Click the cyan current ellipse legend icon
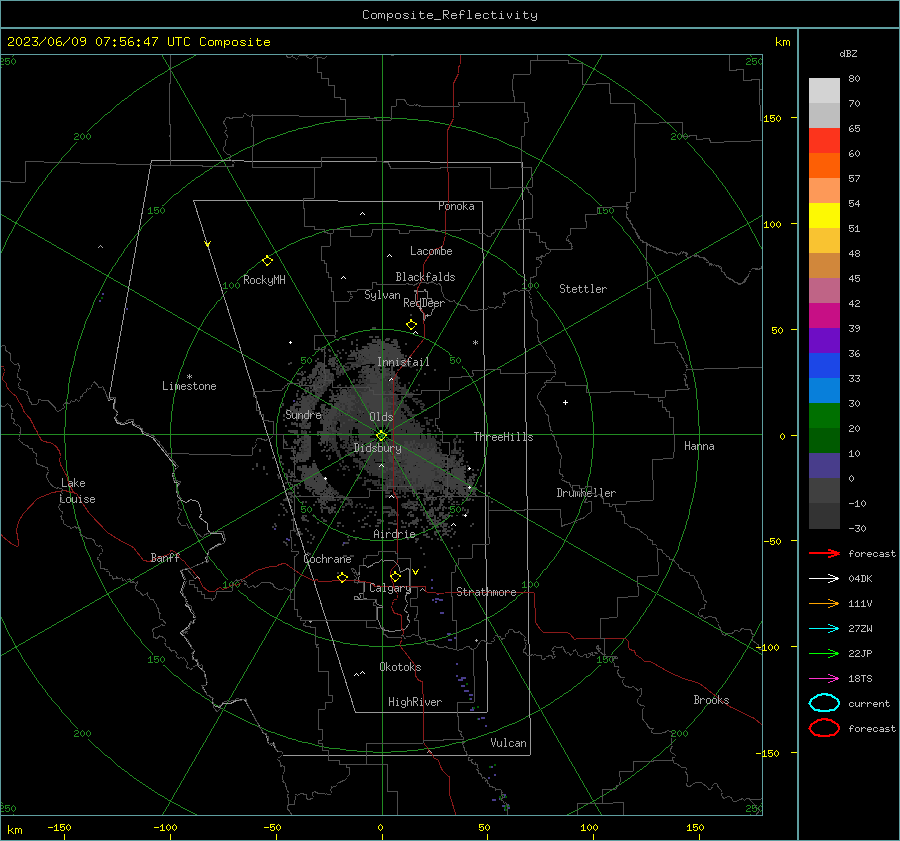The height and width of the screenshot is (841, 900). point(824,703)
